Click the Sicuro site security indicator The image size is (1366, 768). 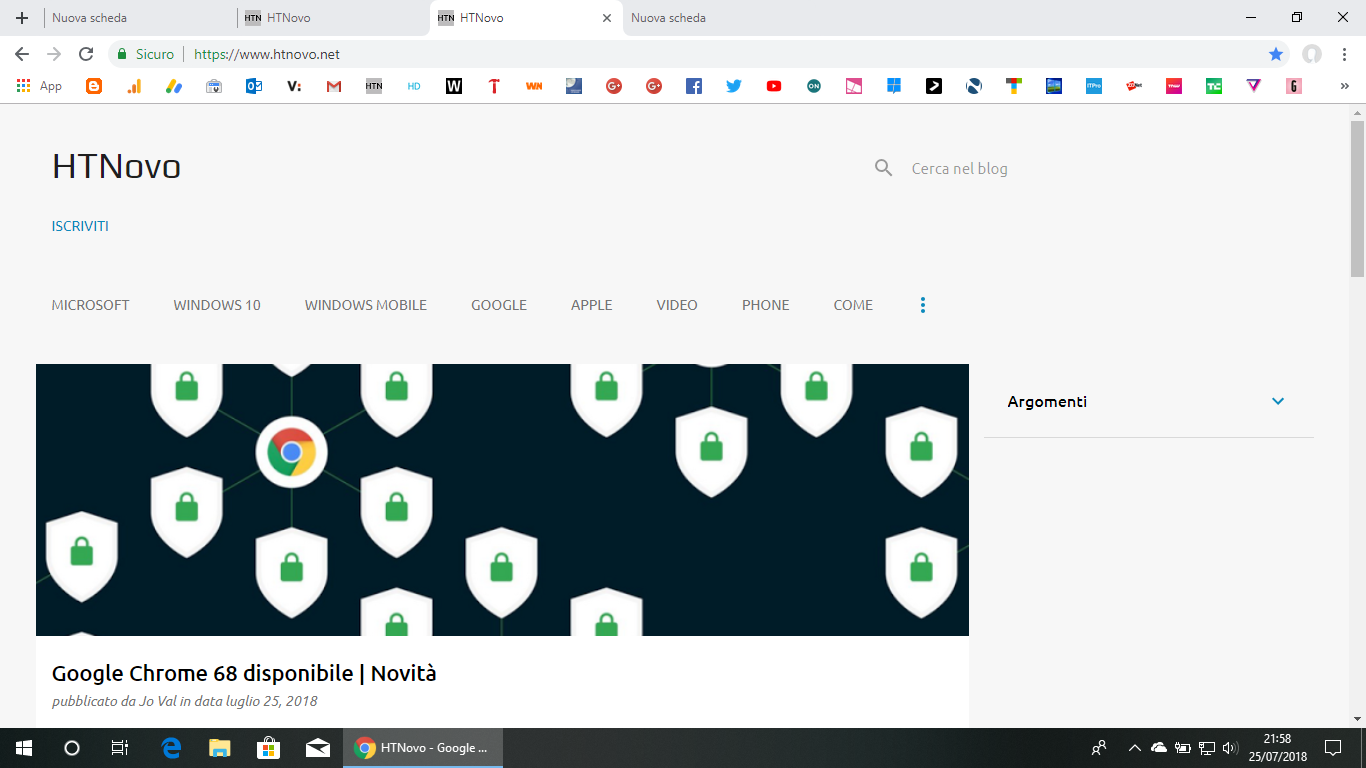146,54
